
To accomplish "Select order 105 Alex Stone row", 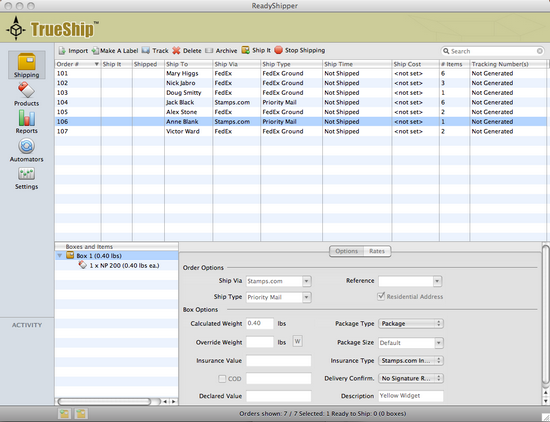I will 301,112.
